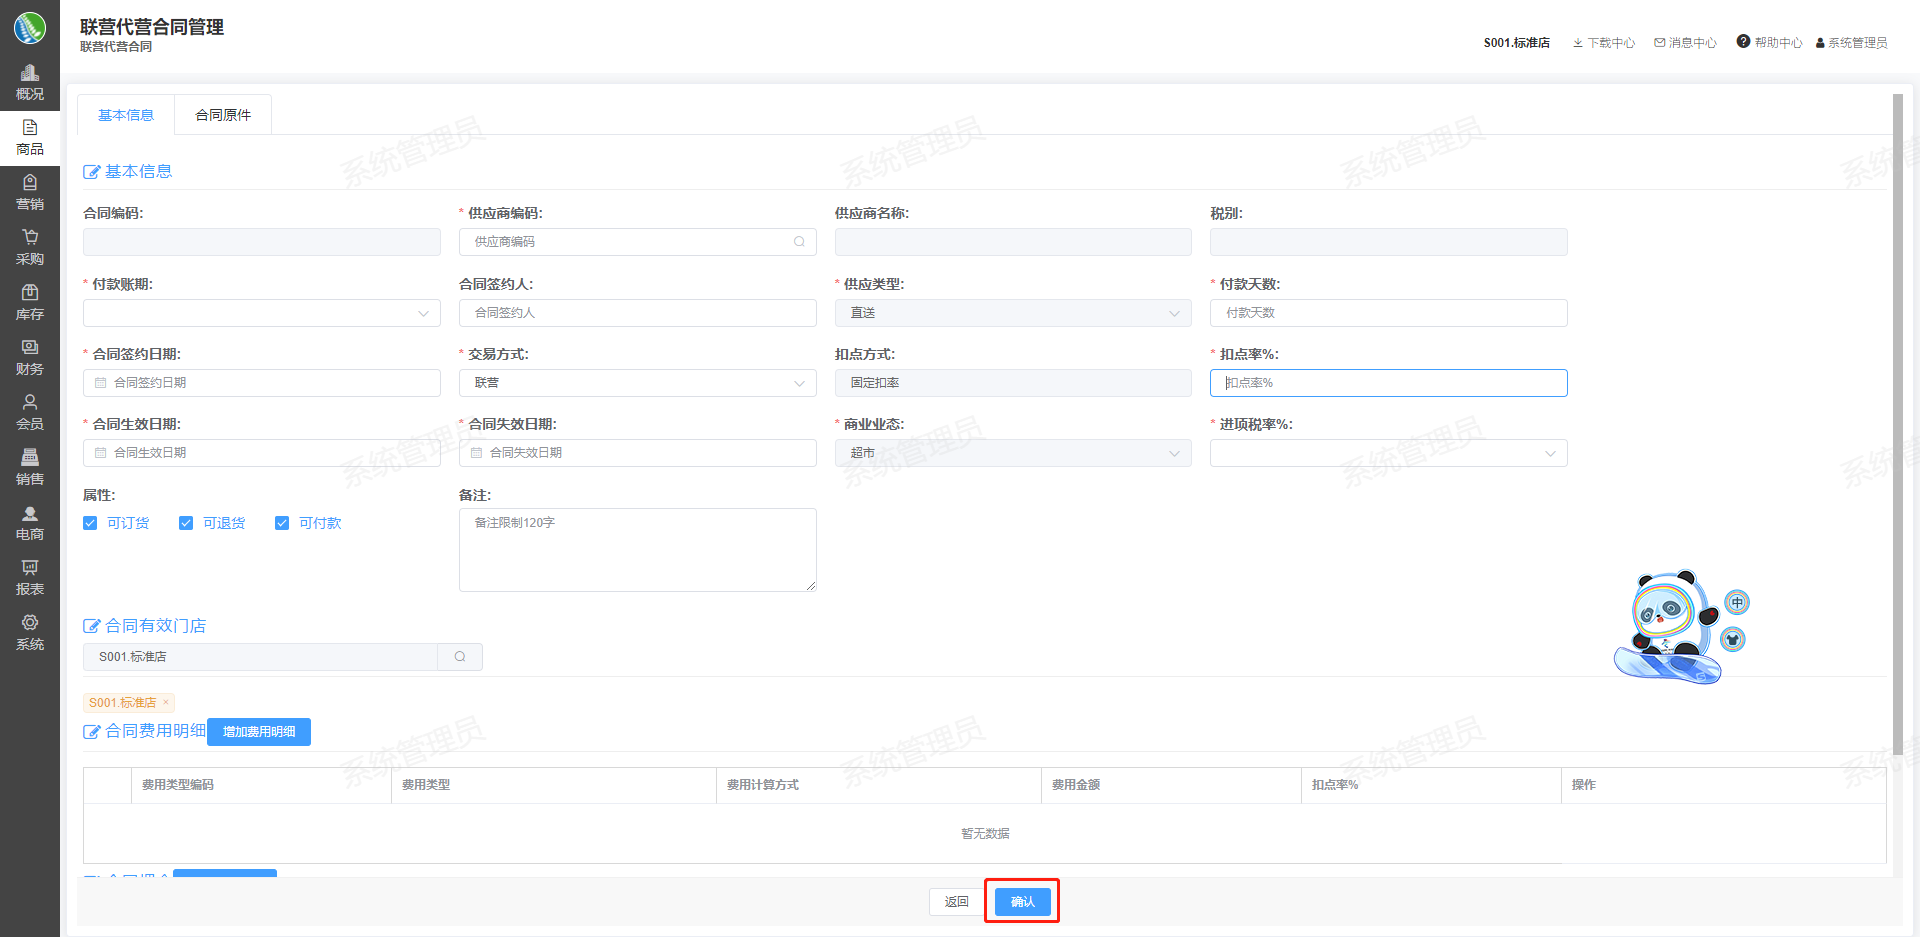
Task: Open the 采购 purchasing cart icon
Action: 30,239
